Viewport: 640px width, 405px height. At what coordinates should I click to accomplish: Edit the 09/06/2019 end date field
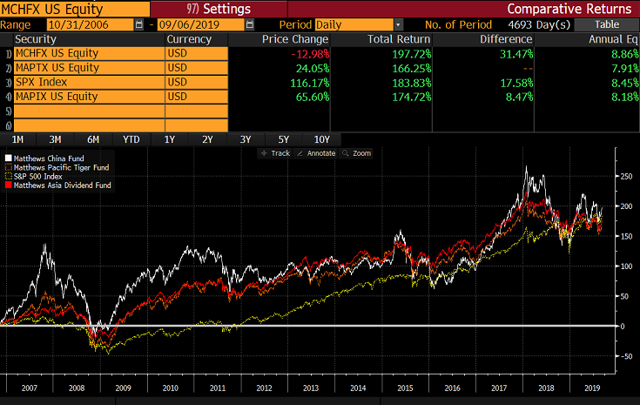pyautogui.click(x=201, y=25)
